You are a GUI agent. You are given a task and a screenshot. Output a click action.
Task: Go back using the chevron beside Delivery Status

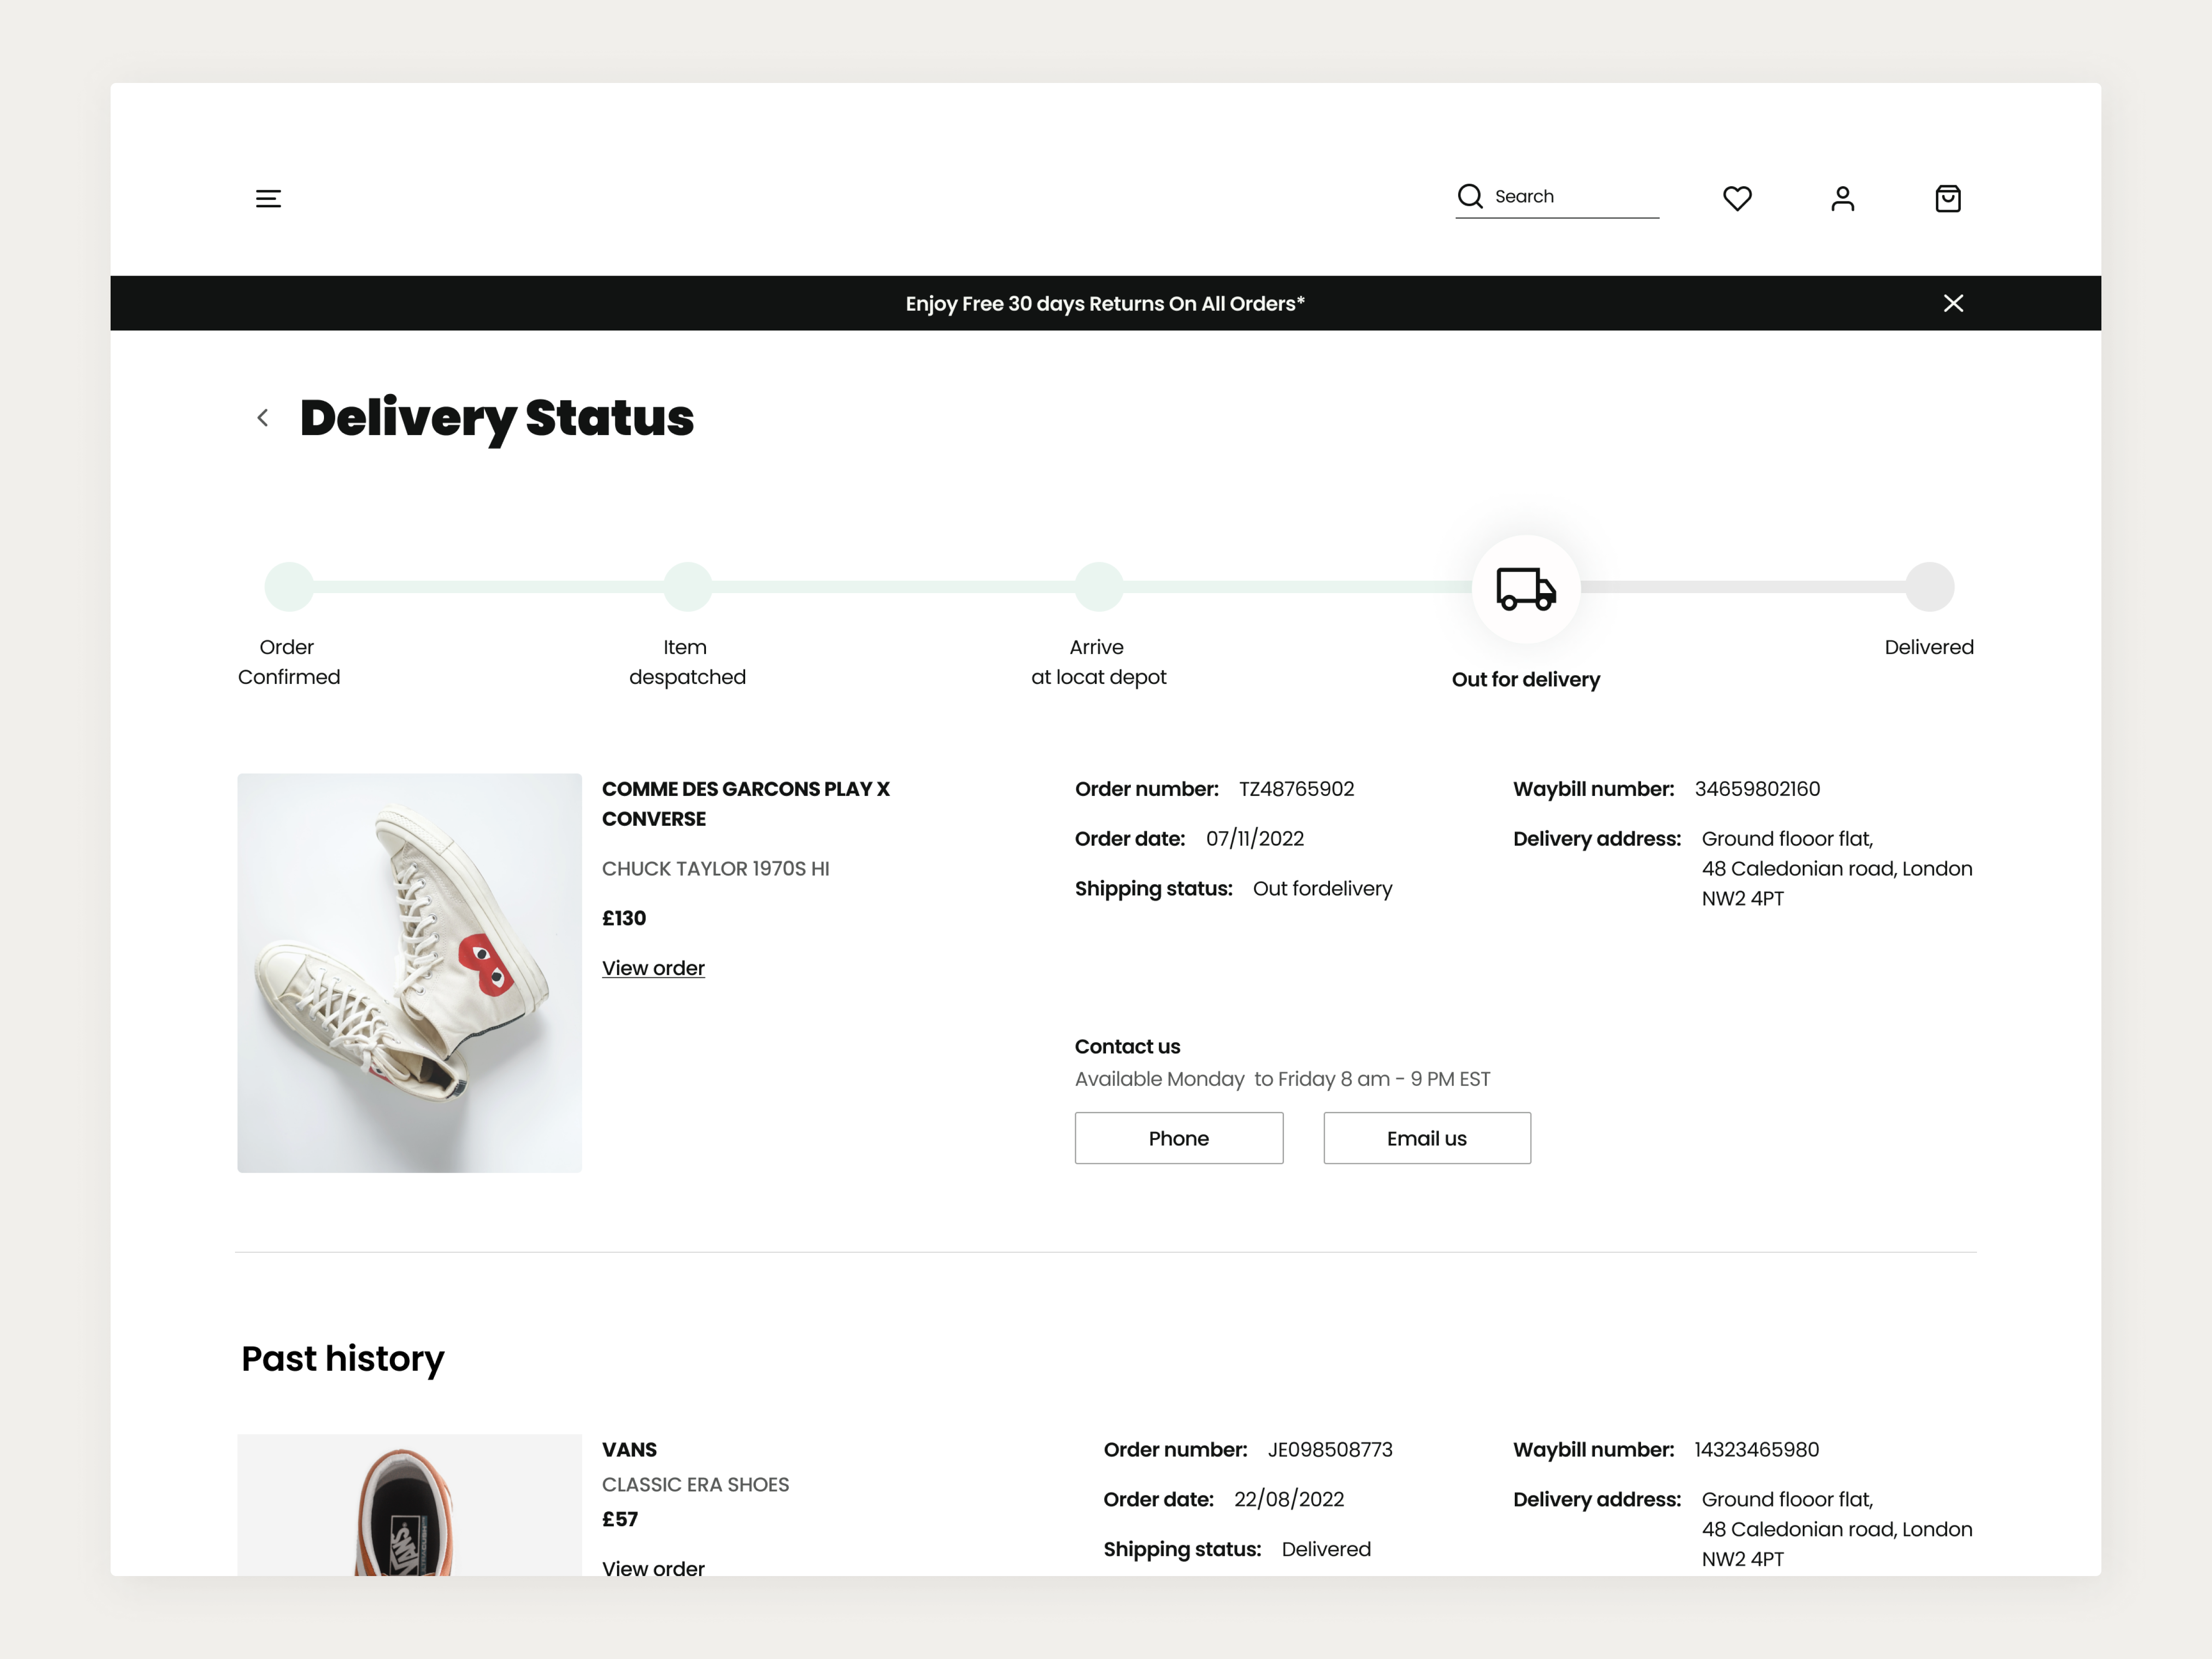pyautogui.click(x=263, y=418)
